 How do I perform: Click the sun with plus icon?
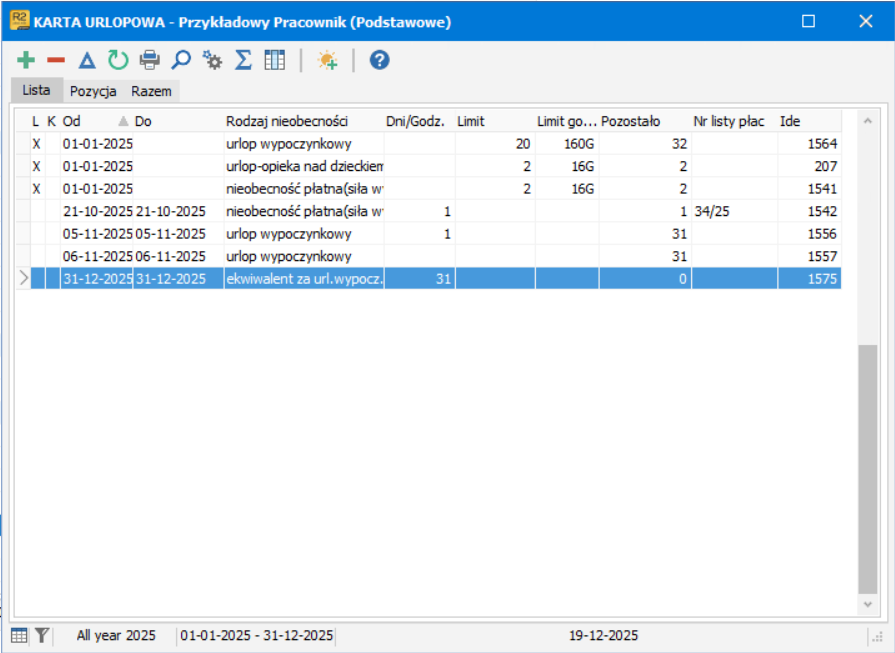tap(328, 60)
